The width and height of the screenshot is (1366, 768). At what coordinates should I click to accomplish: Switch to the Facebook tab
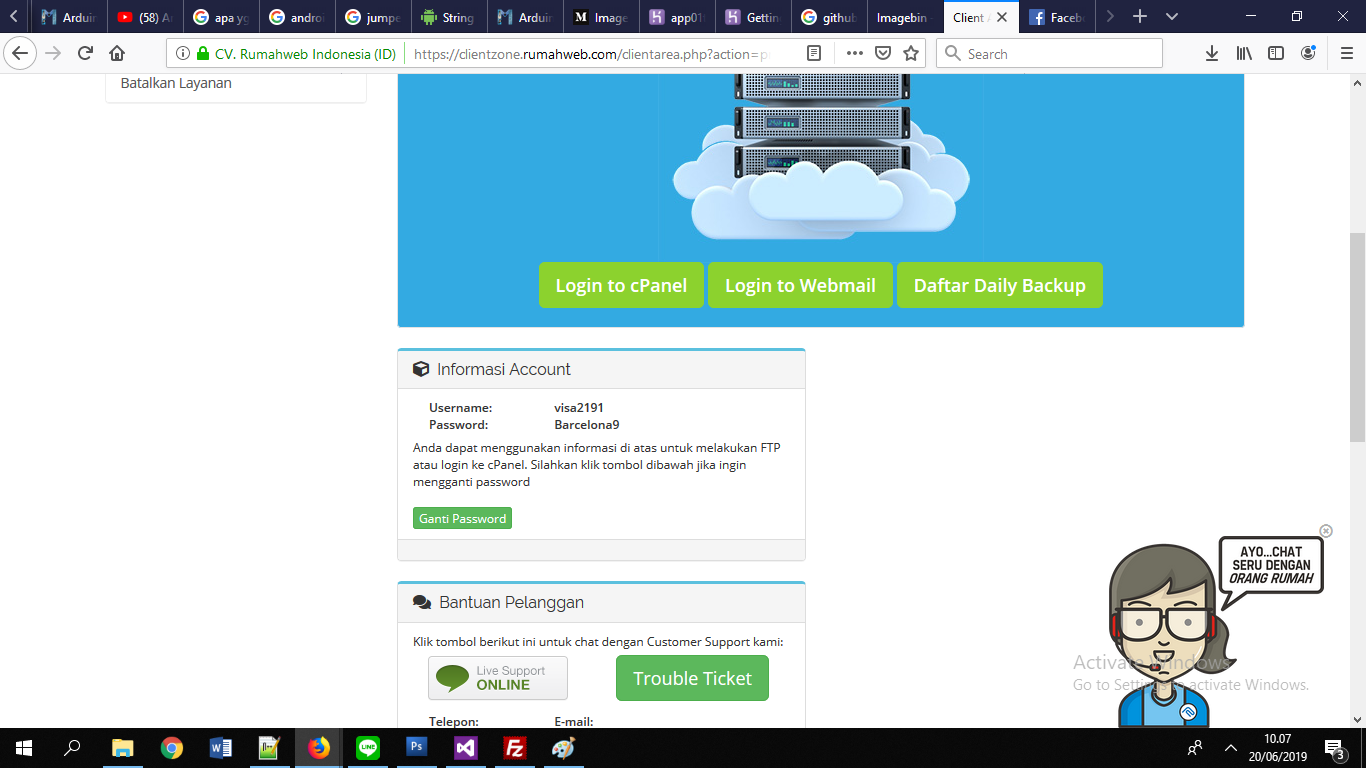coord(1056,17)
